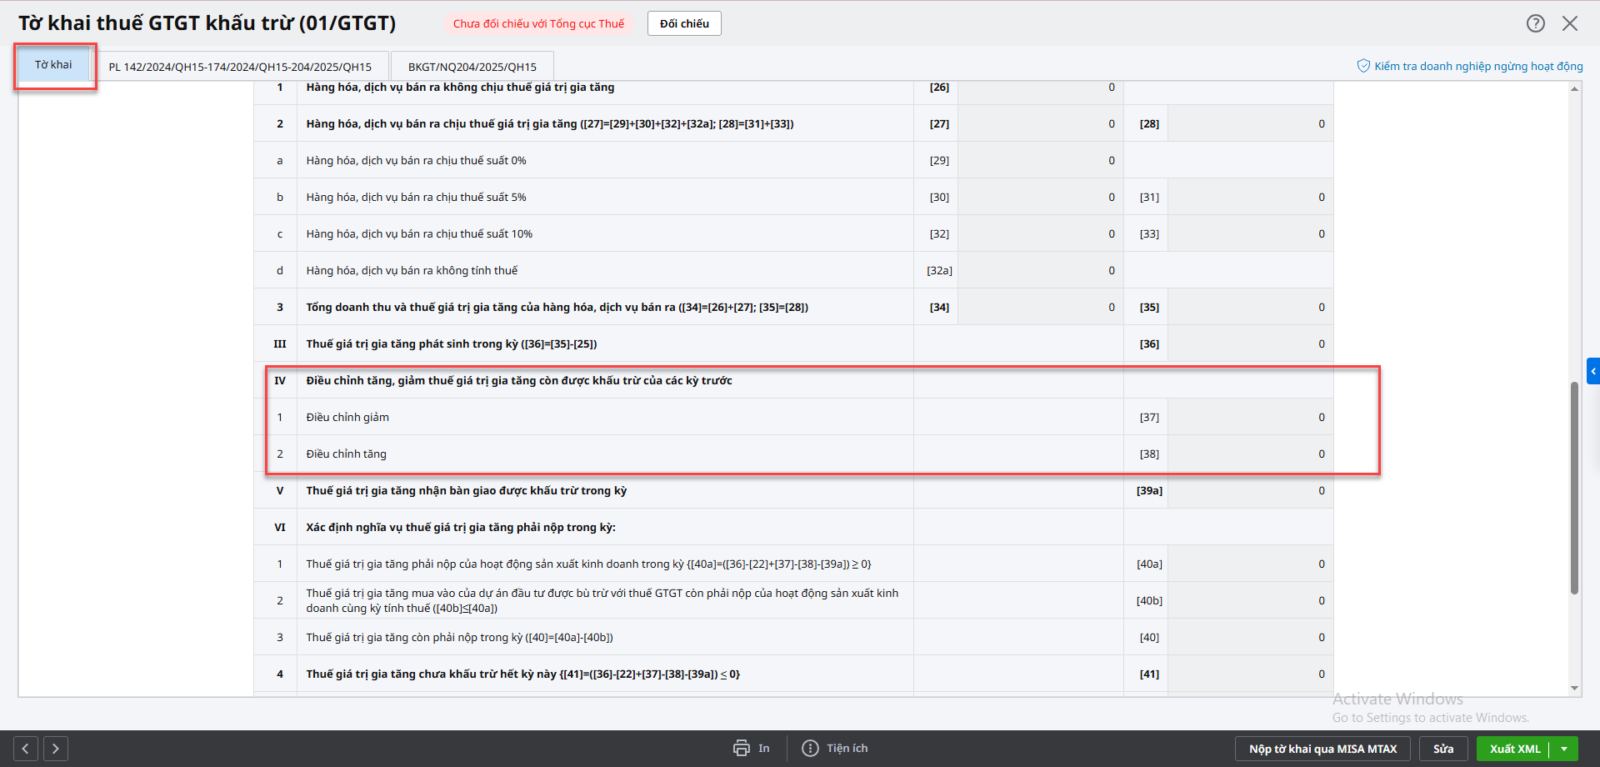
Task: Go to previous record arrow
Action: point(26,748)
